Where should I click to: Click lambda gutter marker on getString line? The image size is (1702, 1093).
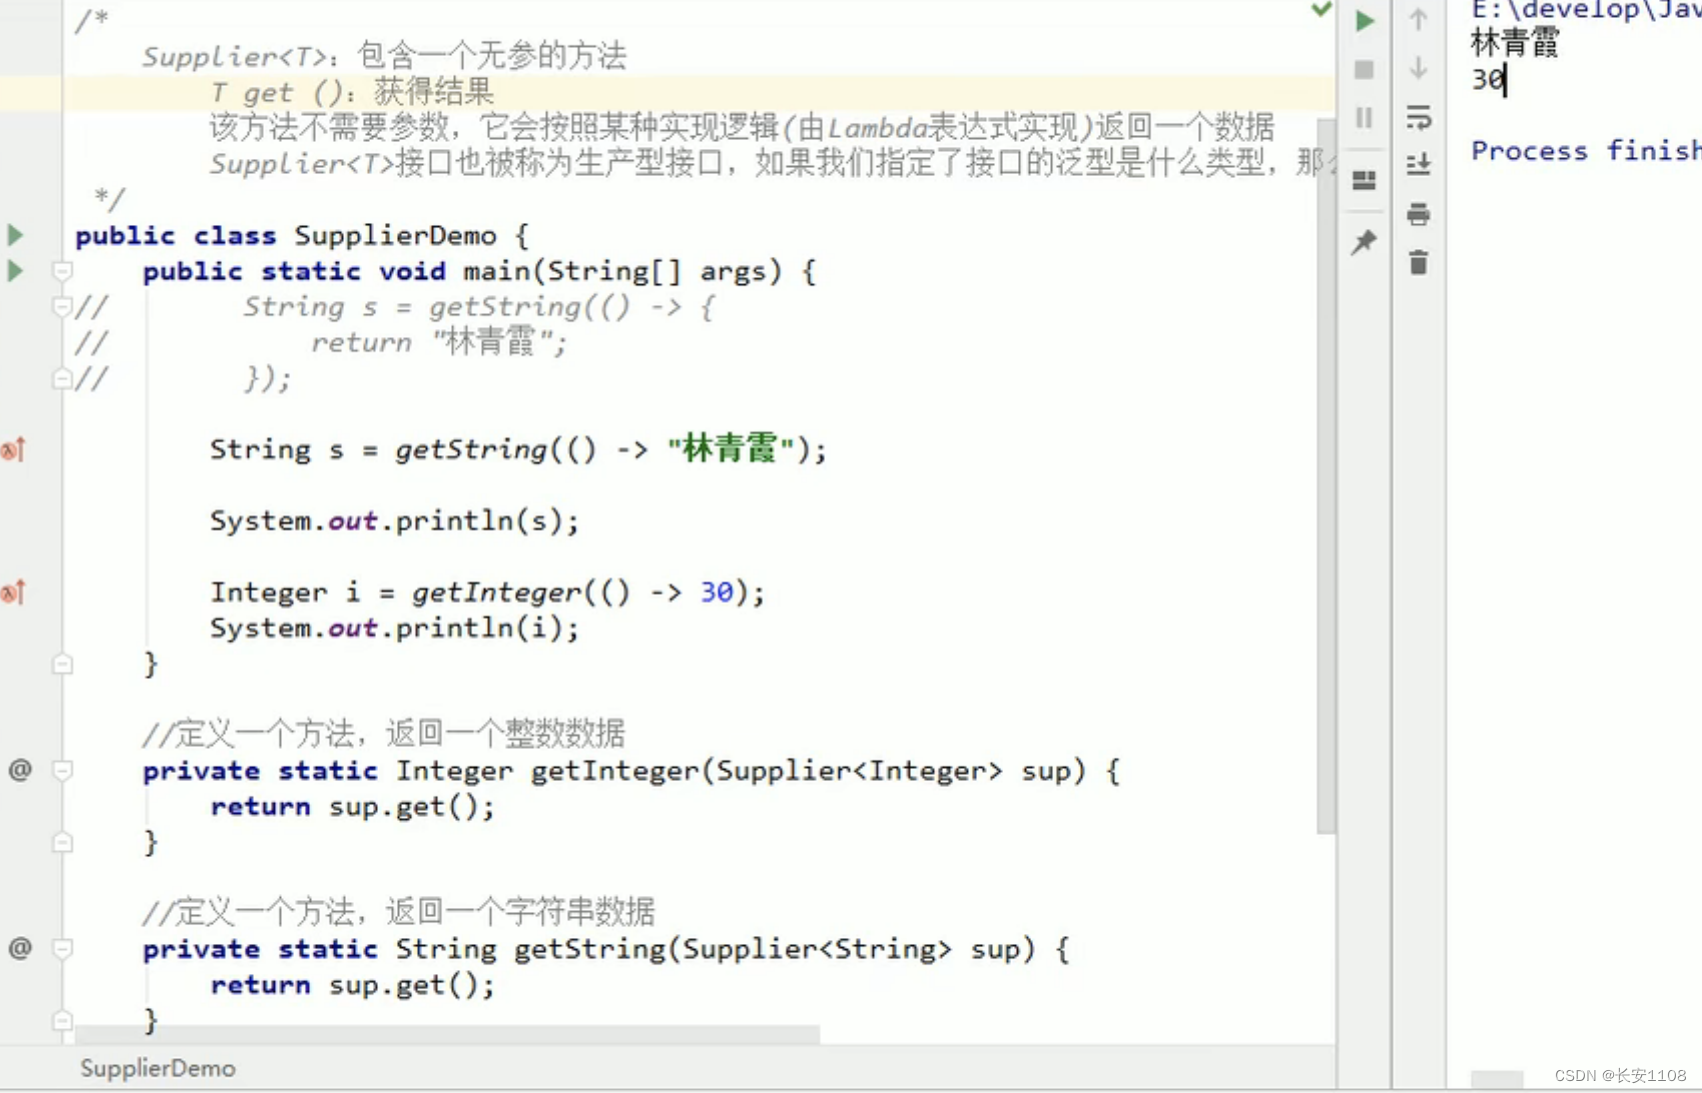click(13, 450)
